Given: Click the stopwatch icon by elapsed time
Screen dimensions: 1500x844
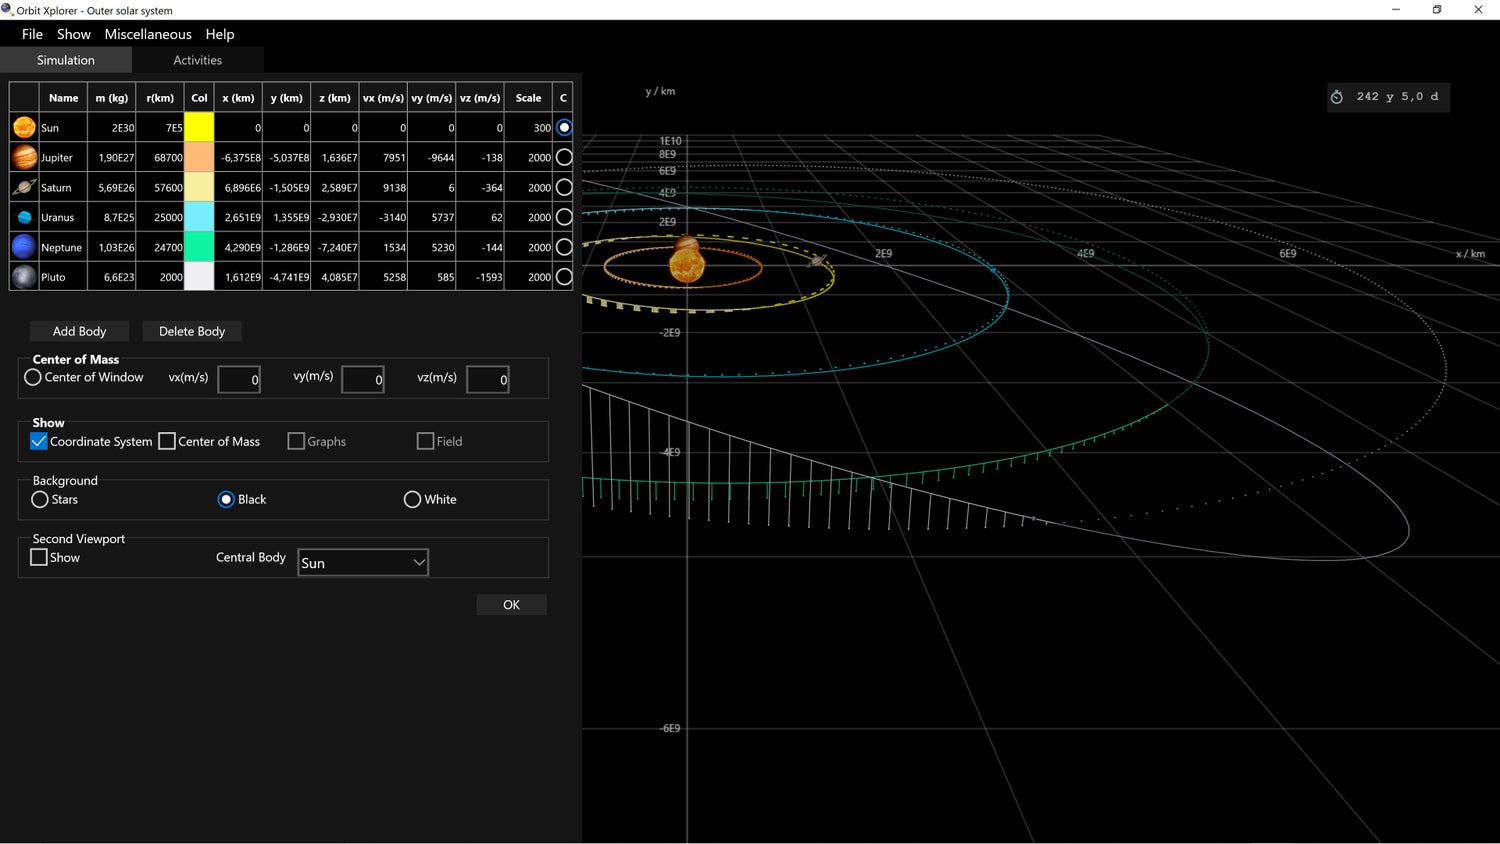Looking at the screenshot, I should click(x=1337, y=97).
